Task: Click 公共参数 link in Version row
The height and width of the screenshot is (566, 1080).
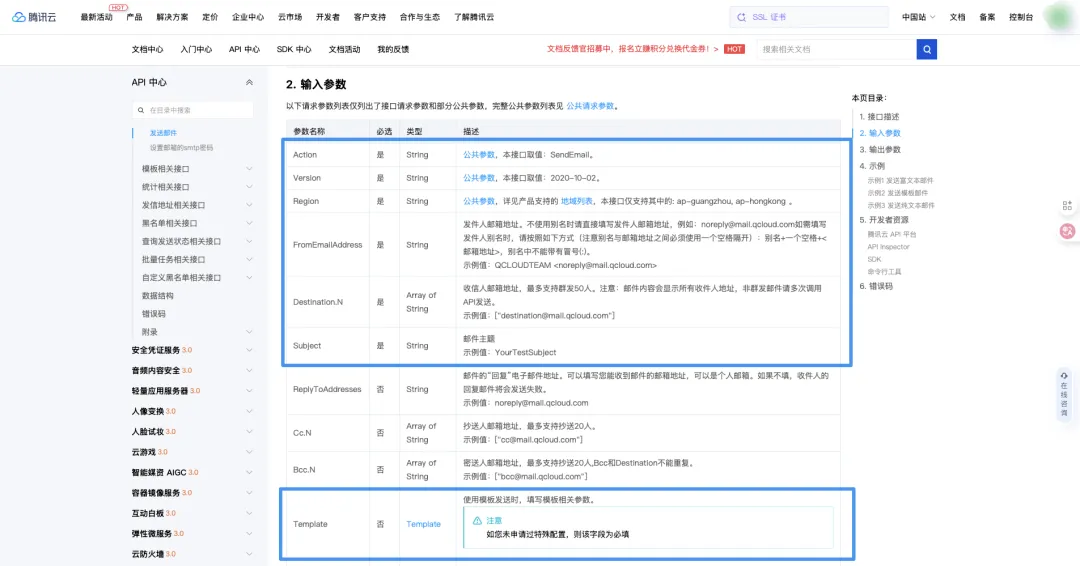Action: pyautogui.click(x=479, y=178)
